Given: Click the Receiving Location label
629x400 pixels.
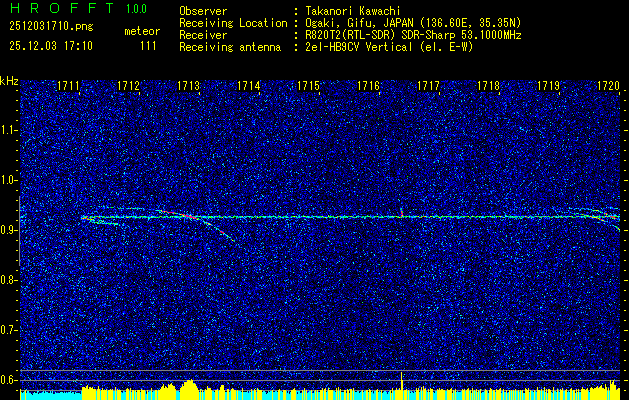Looking at the screenshot, I should 233,23.
